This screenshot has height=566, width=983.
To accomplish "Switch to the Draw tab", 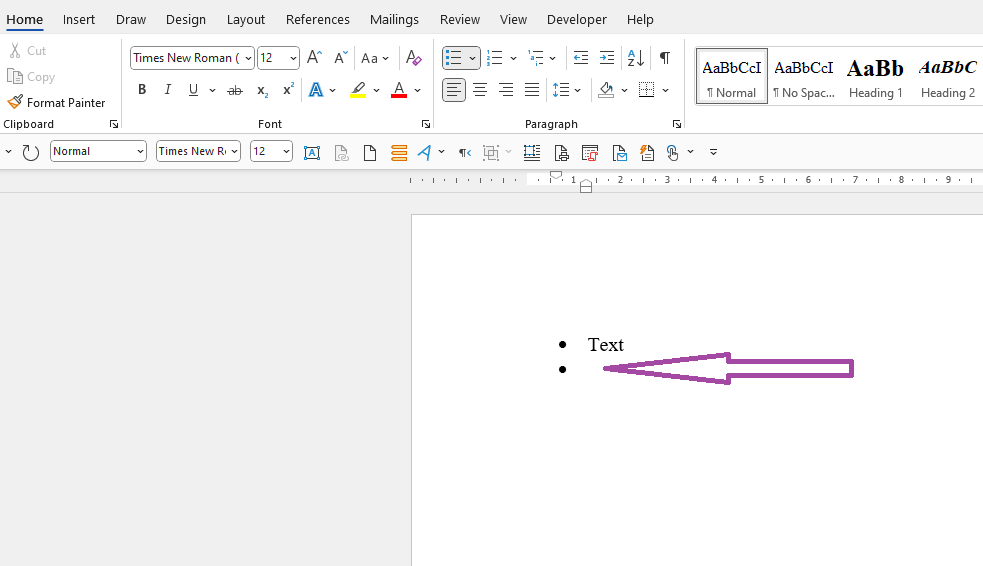I will click(x=130, y=19).
